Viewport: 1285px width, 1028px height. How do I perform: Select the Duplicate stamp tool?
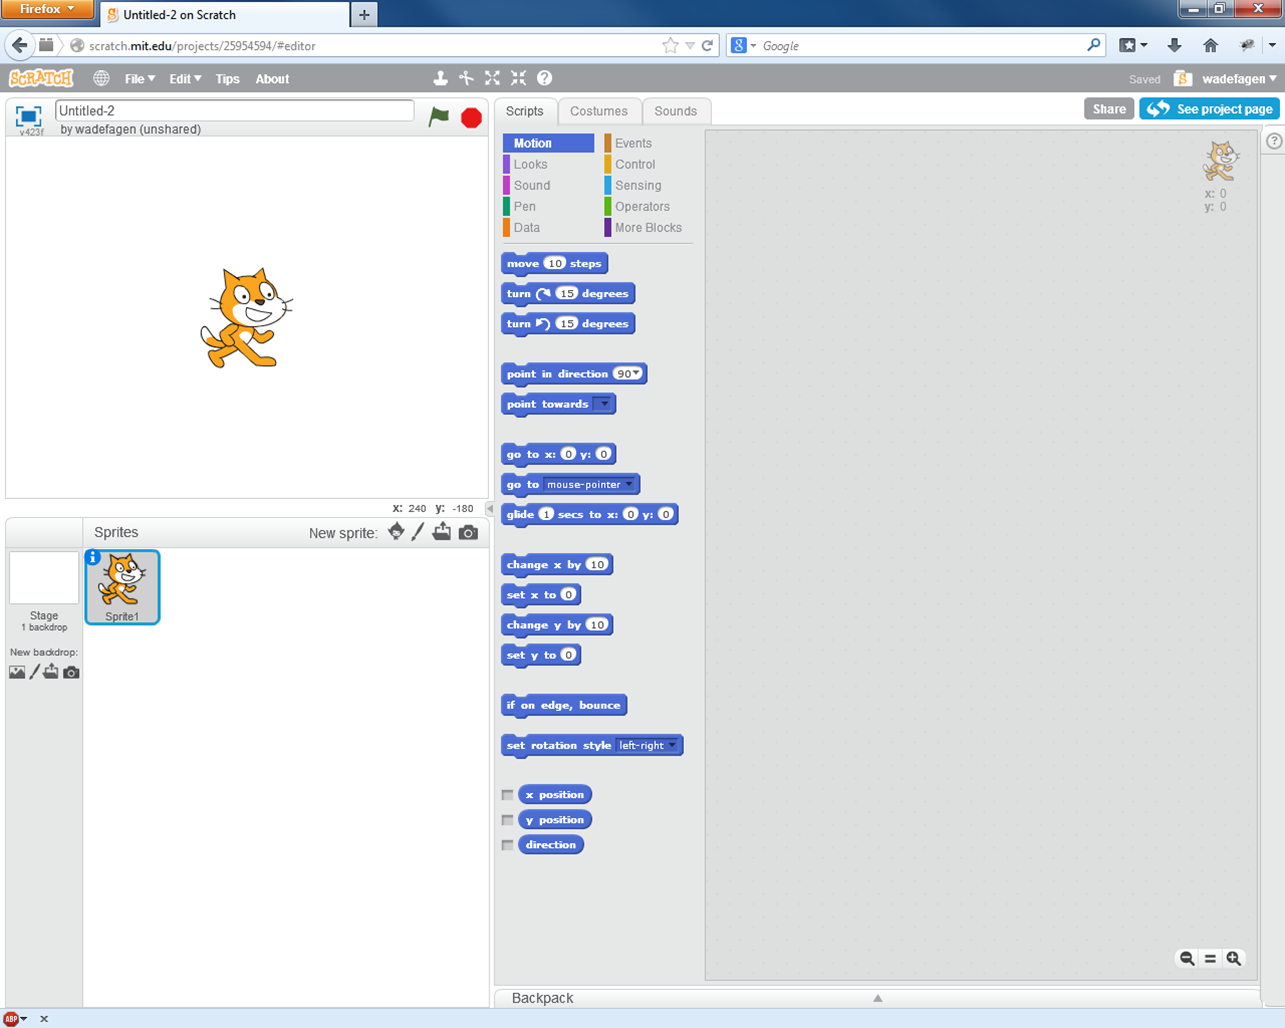coord(440,78)
